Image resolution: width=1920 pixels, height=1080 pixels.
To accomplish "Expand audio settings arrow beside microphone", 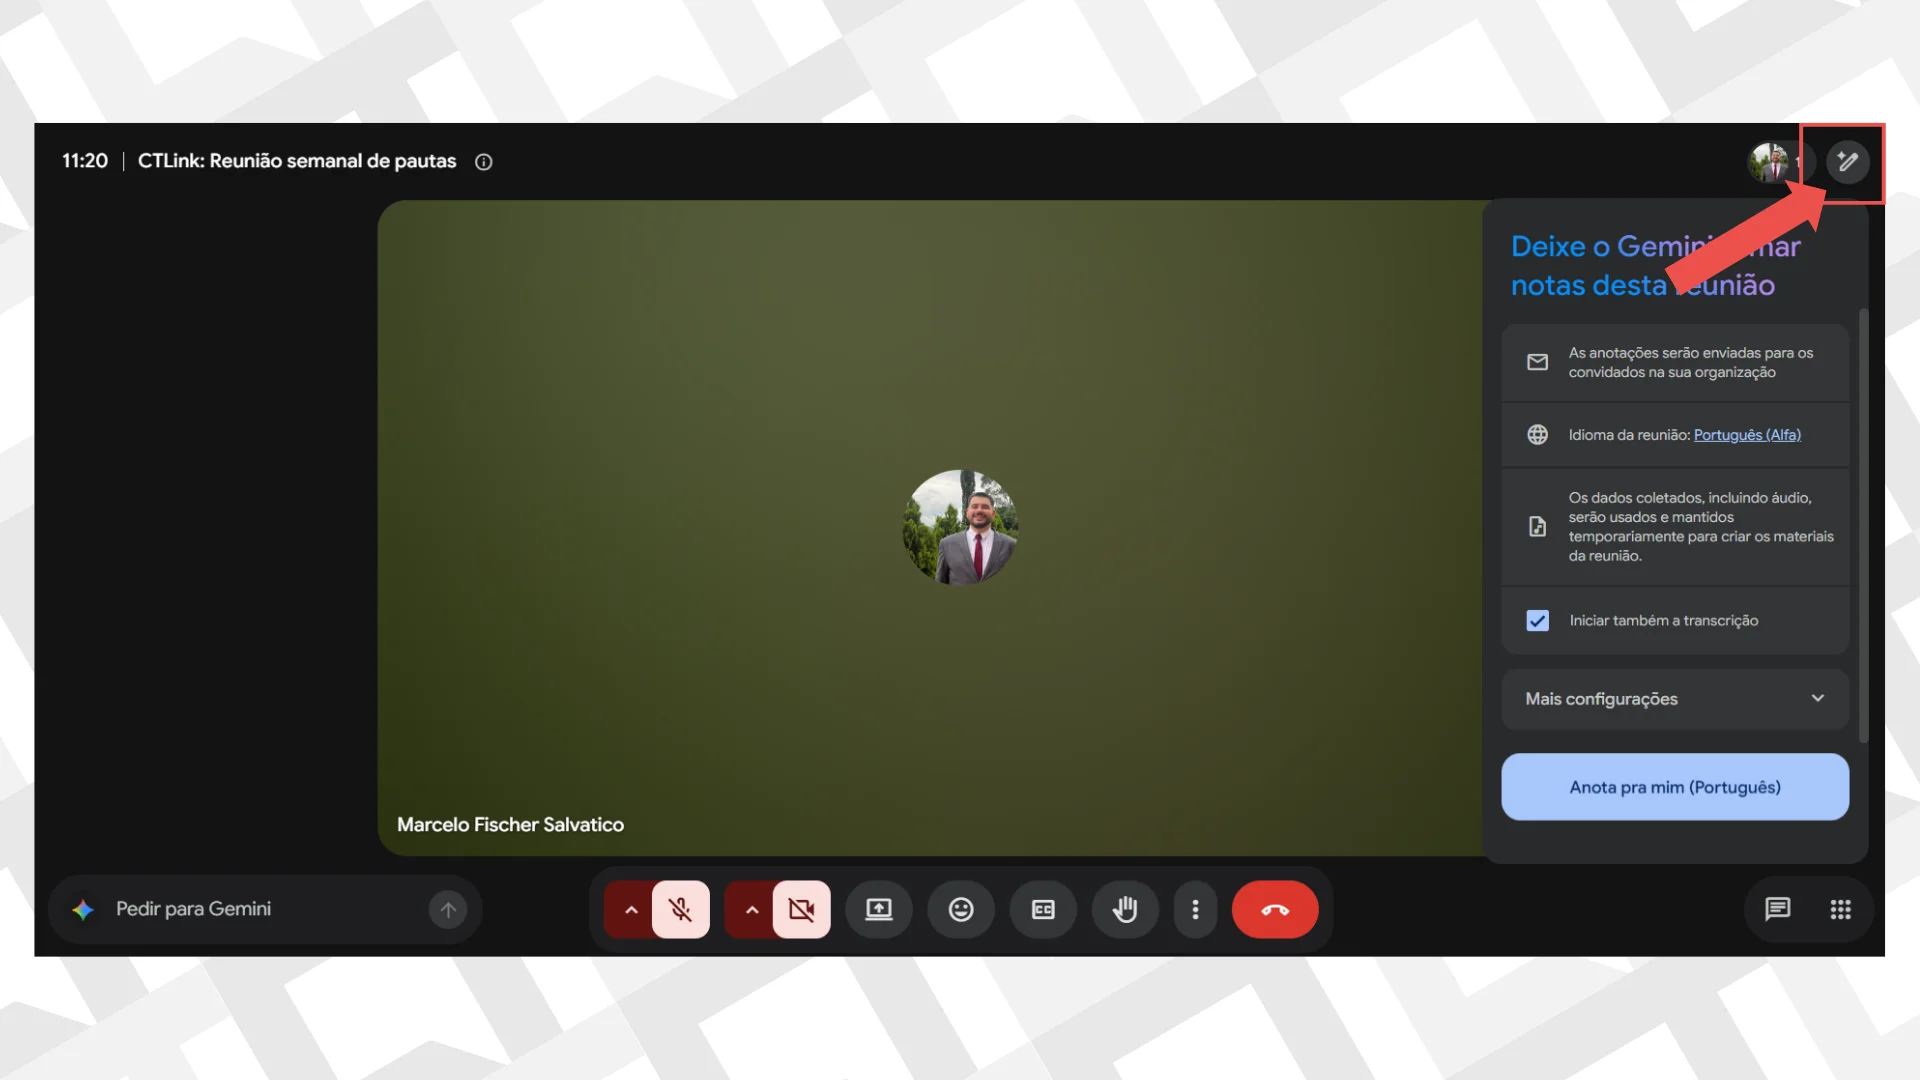I will 630,909.
